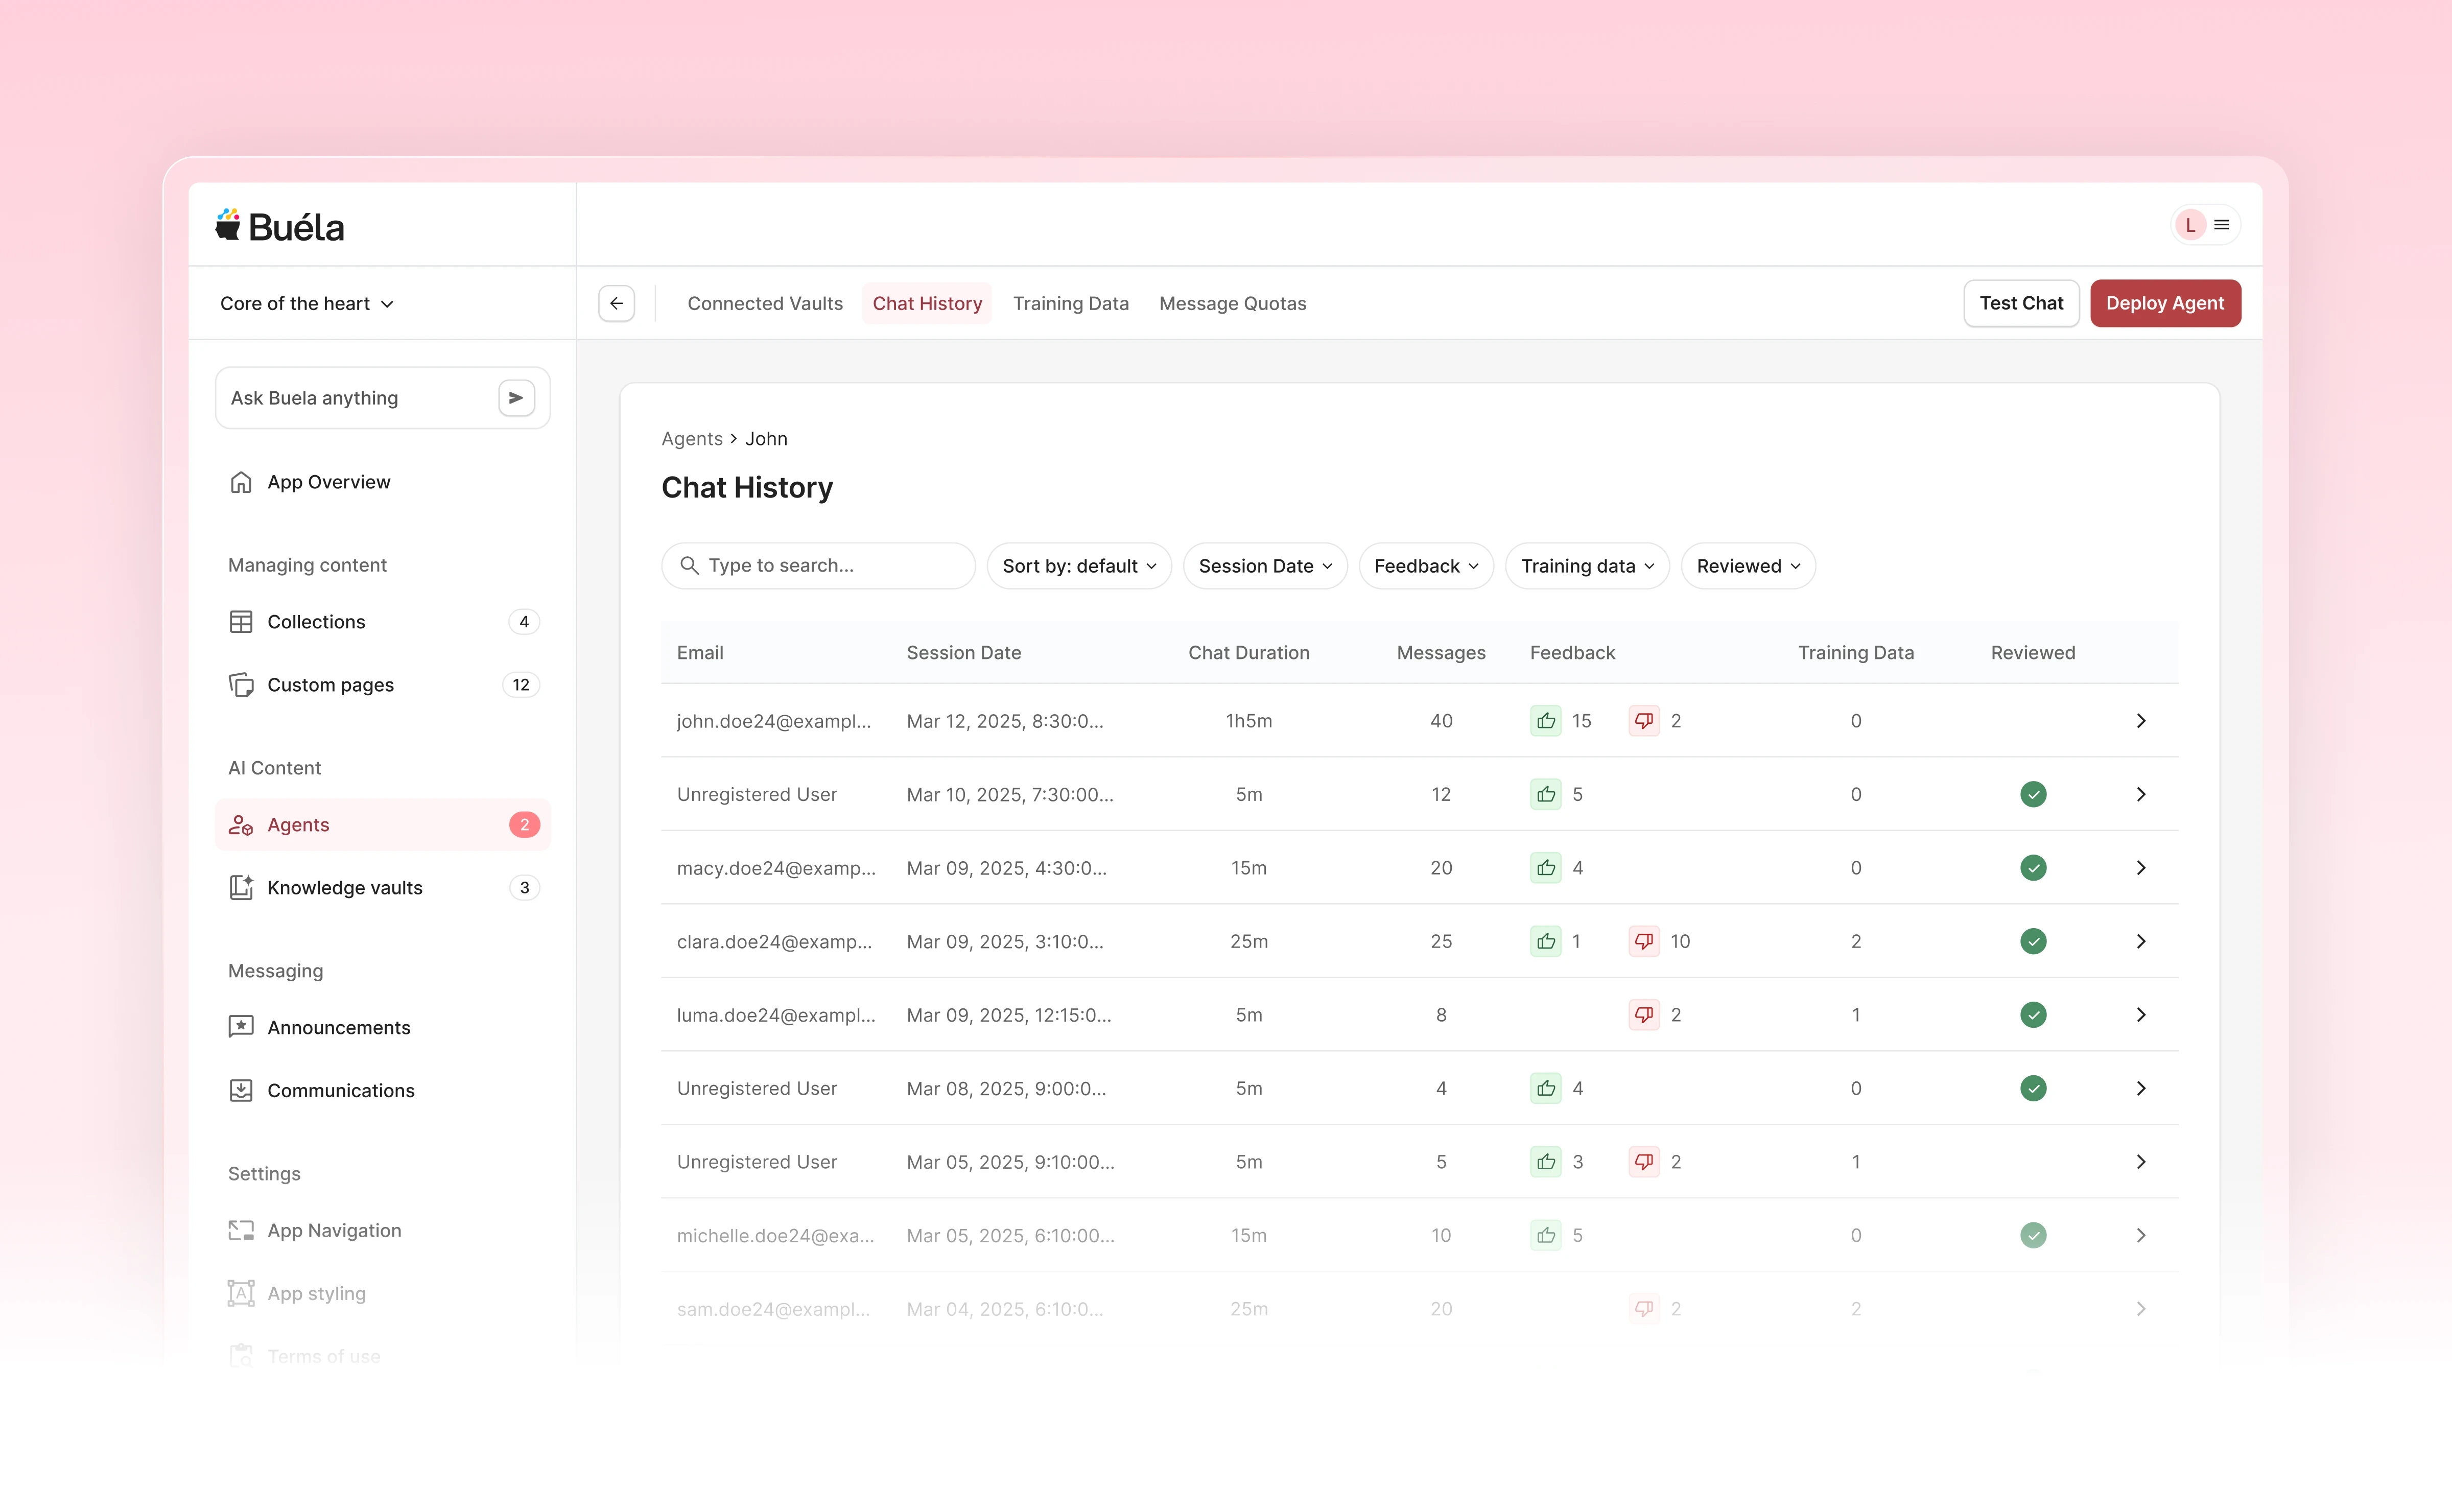
Task: Click thumbs up icon in john.doe24 row
Action: click(x=1545, y=721)
